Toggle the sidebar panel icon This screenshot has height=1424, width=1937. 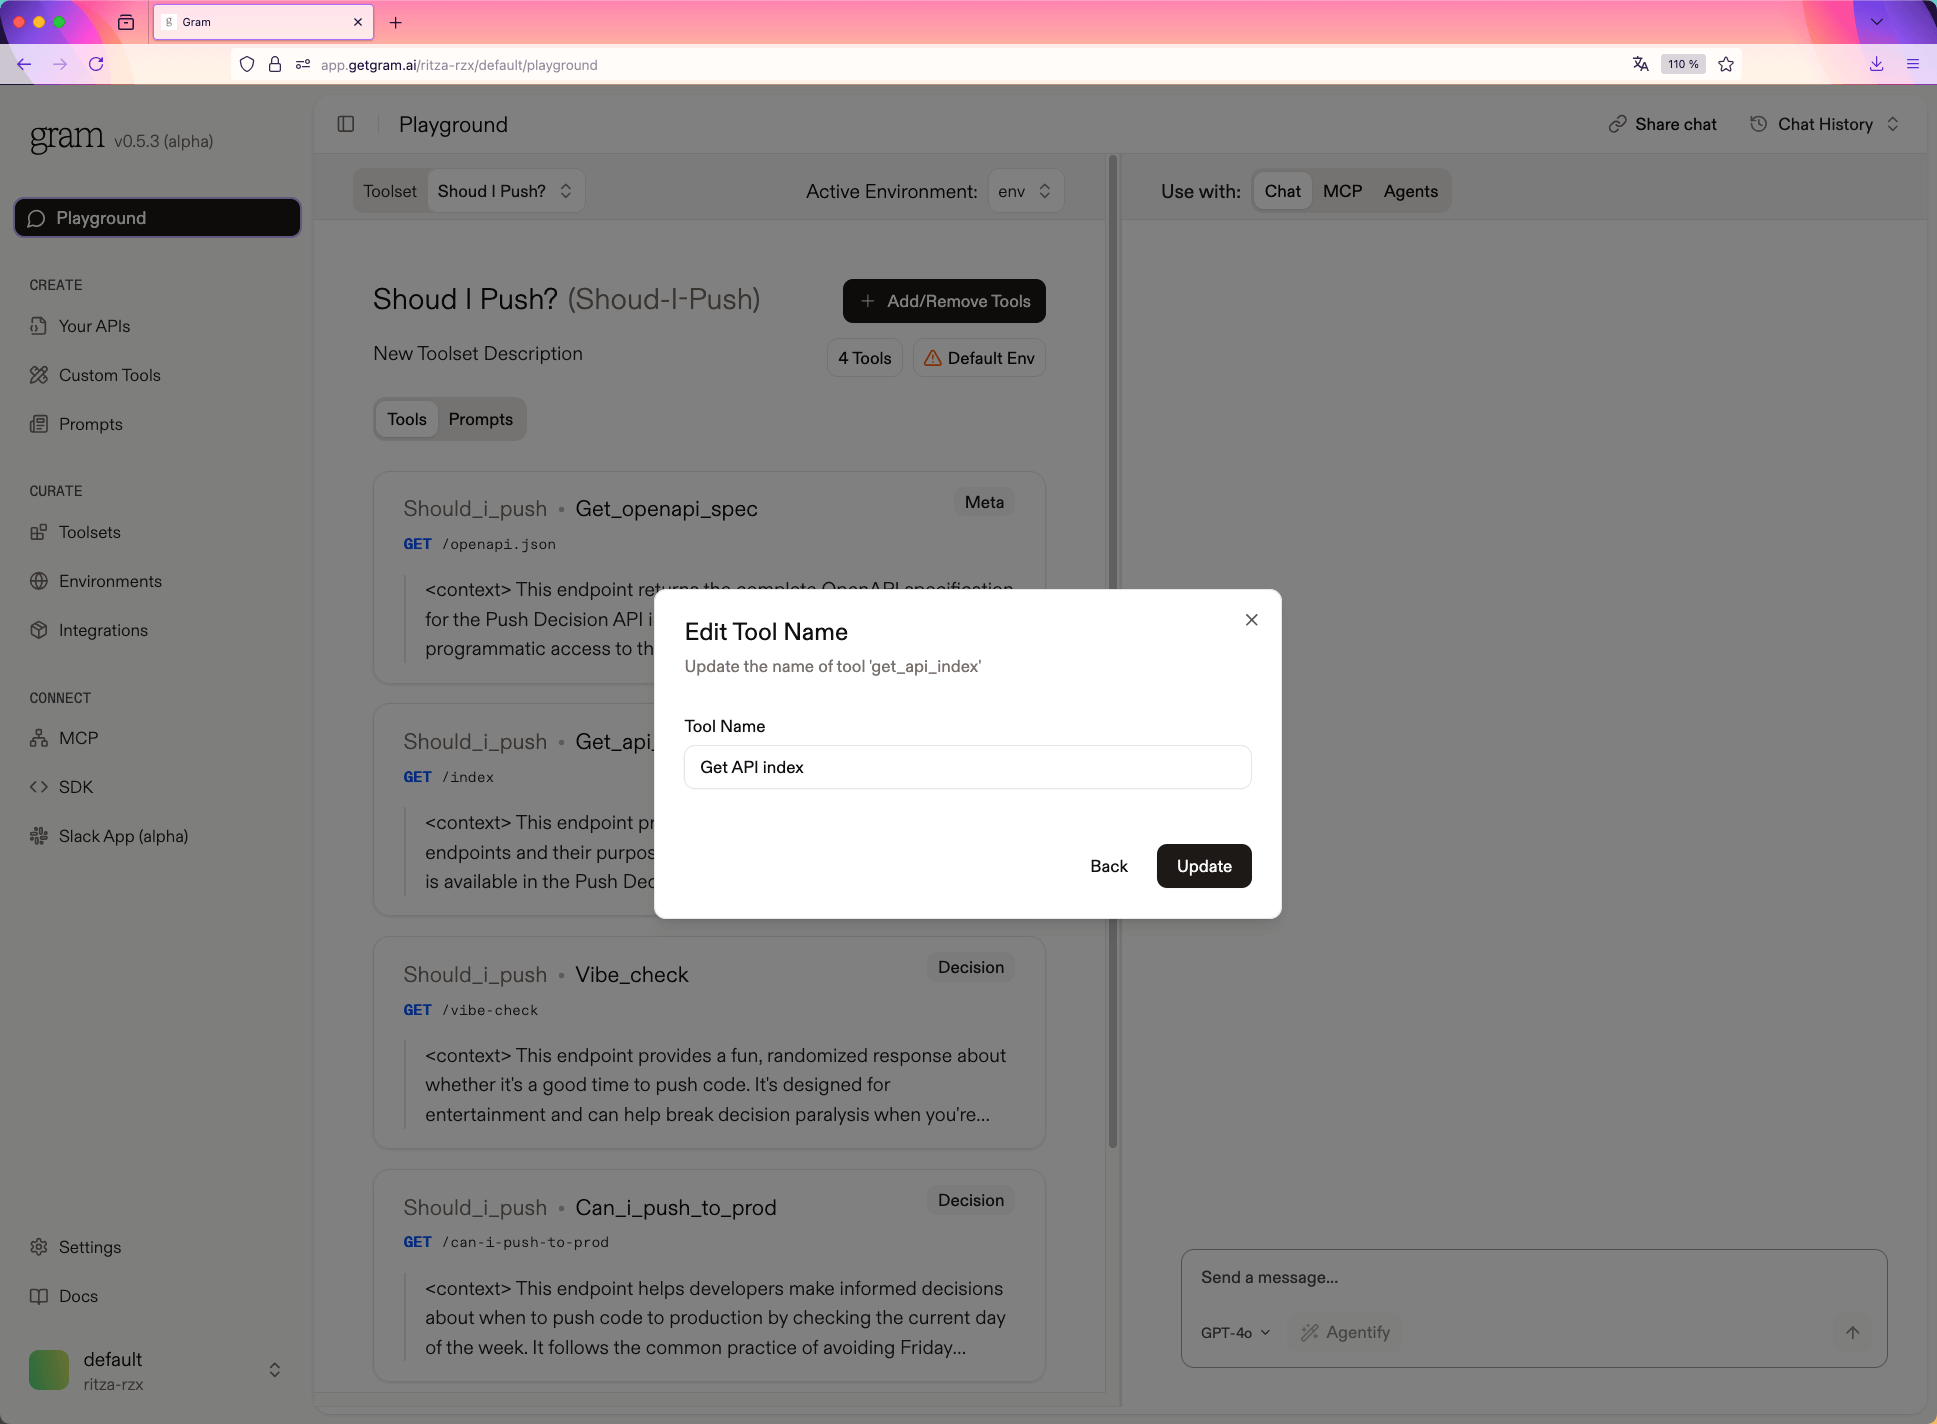point(346,124)
